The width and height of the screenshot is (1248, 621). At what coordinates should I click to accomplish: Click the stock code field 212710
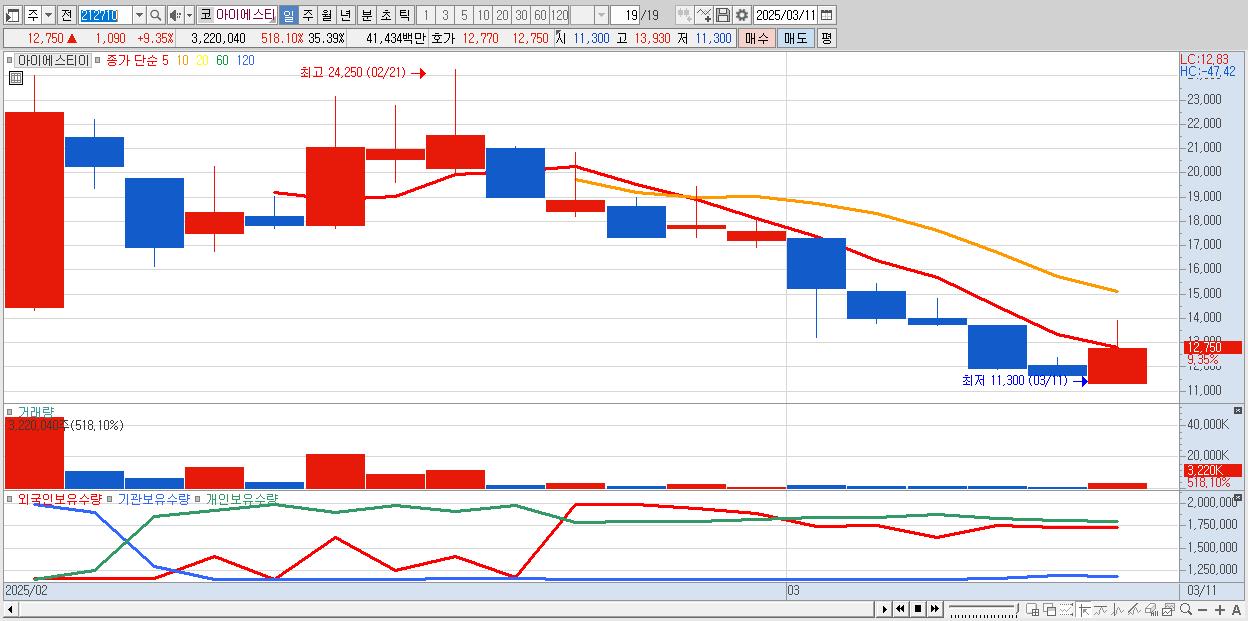pyautogui.click(x=105, y=15)
